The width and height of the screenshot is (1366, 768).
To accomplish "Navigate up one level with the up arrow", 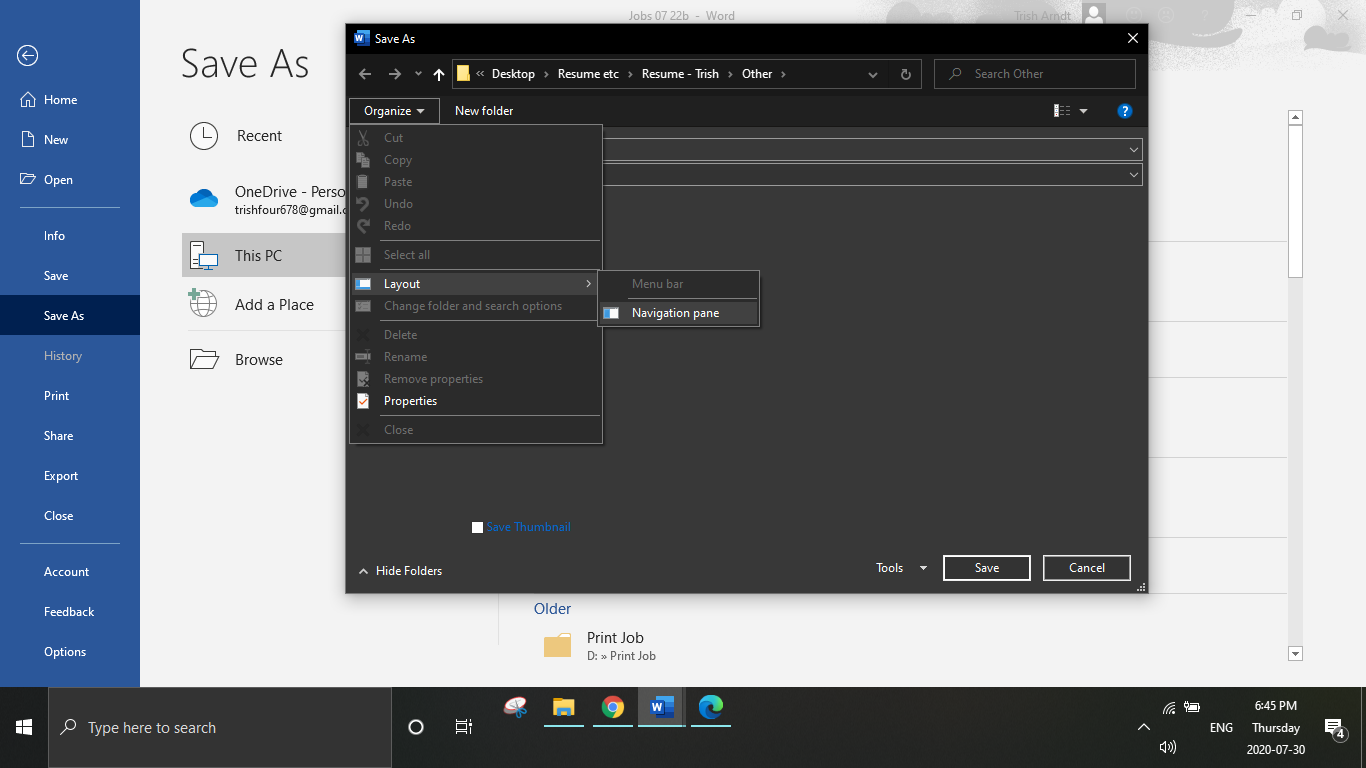I will [438, 74].
